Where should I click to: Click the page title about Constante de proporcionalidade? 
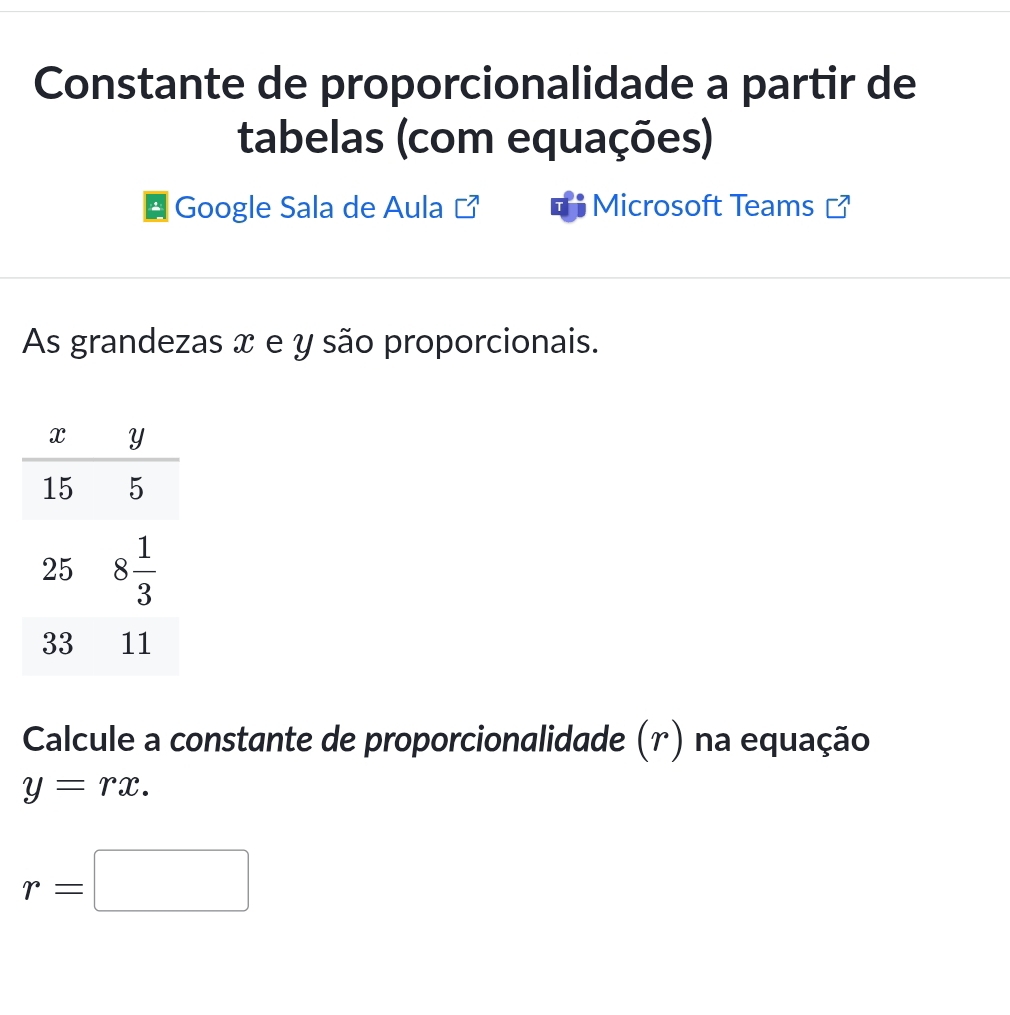[475, 109]
